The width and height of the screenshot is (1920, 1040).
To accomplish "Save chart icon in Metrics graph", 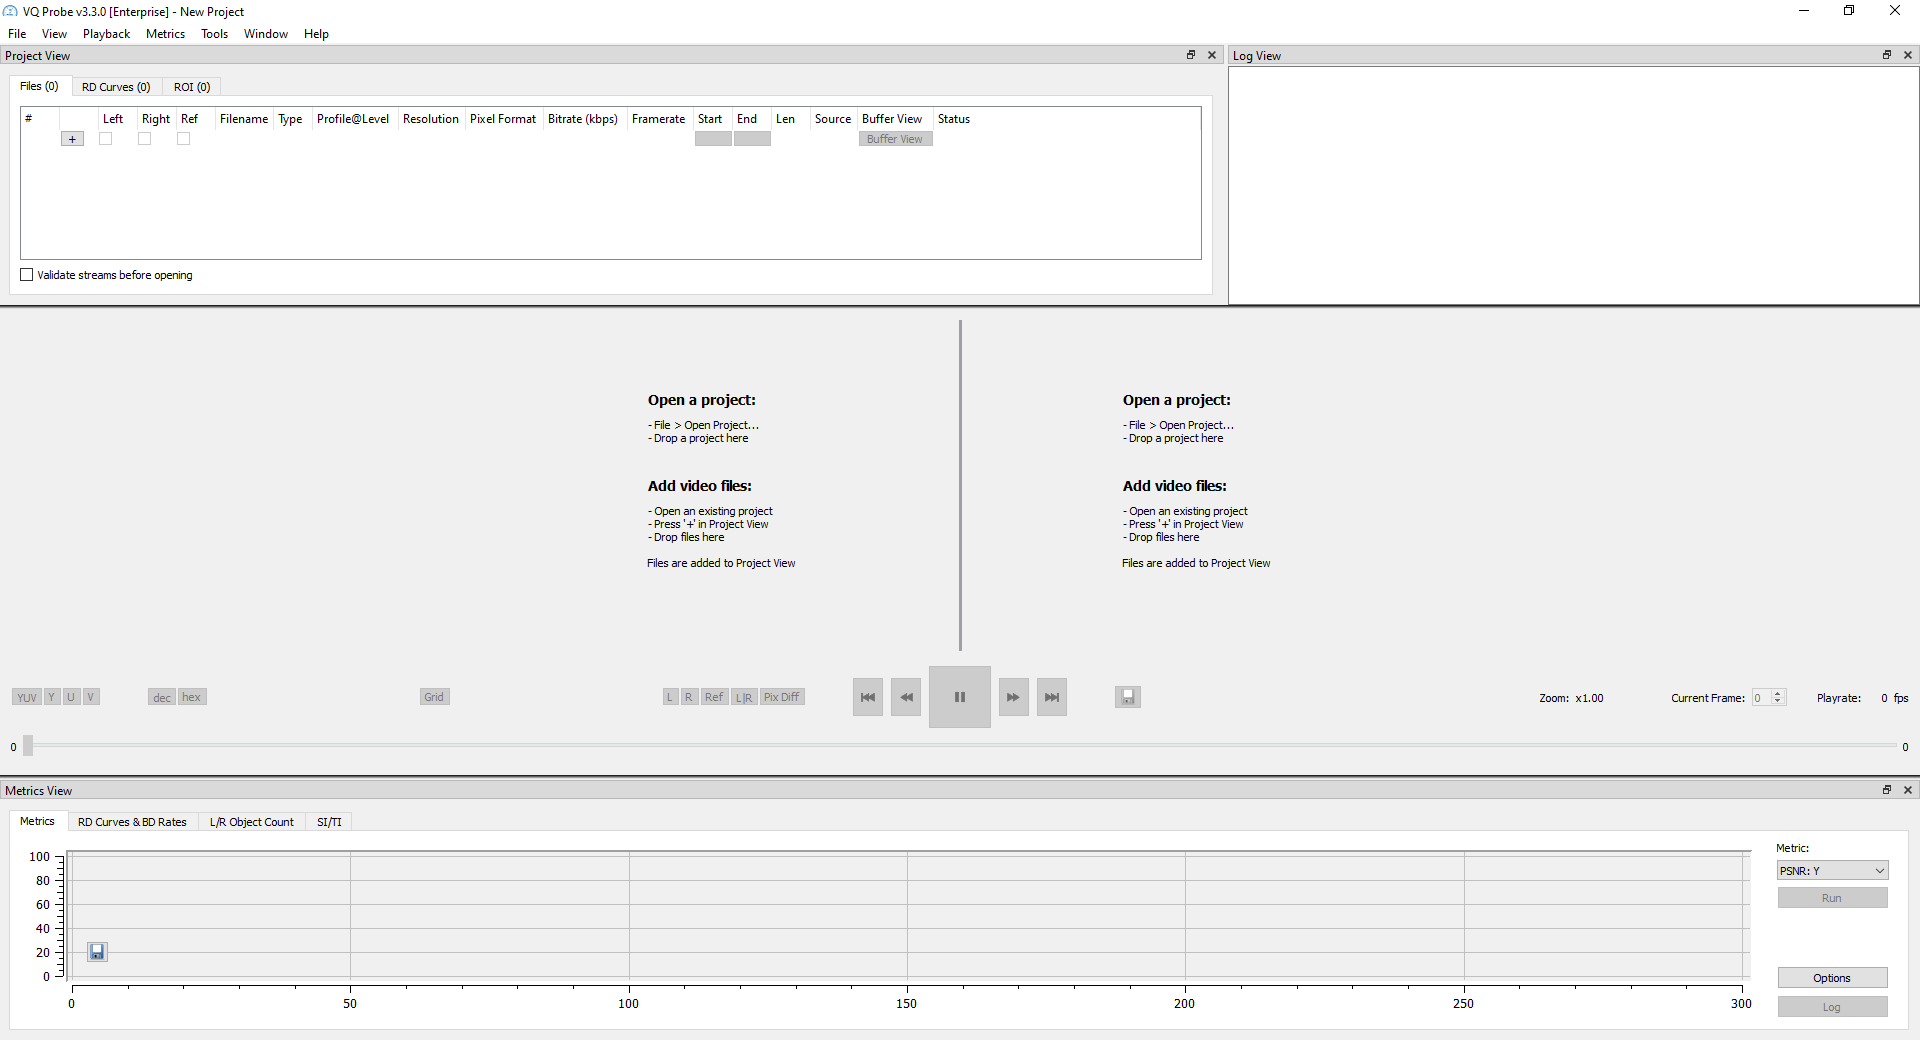I will (97, 952).
